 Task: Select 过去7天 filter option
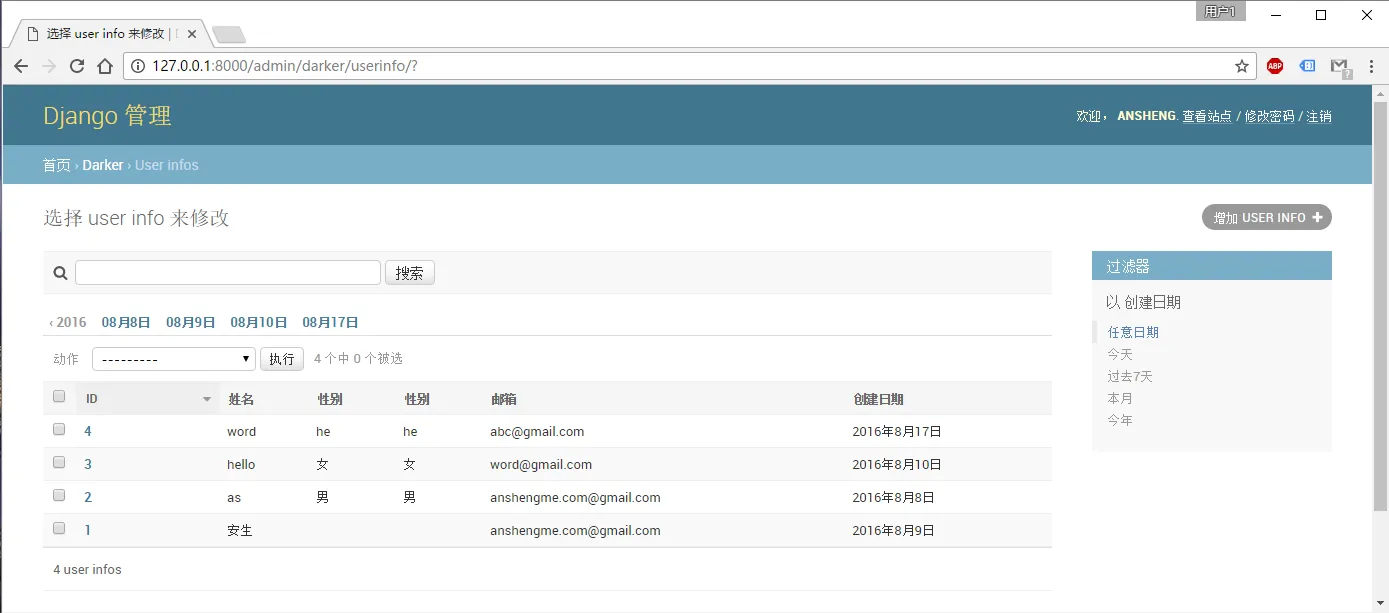(1130, 376)
